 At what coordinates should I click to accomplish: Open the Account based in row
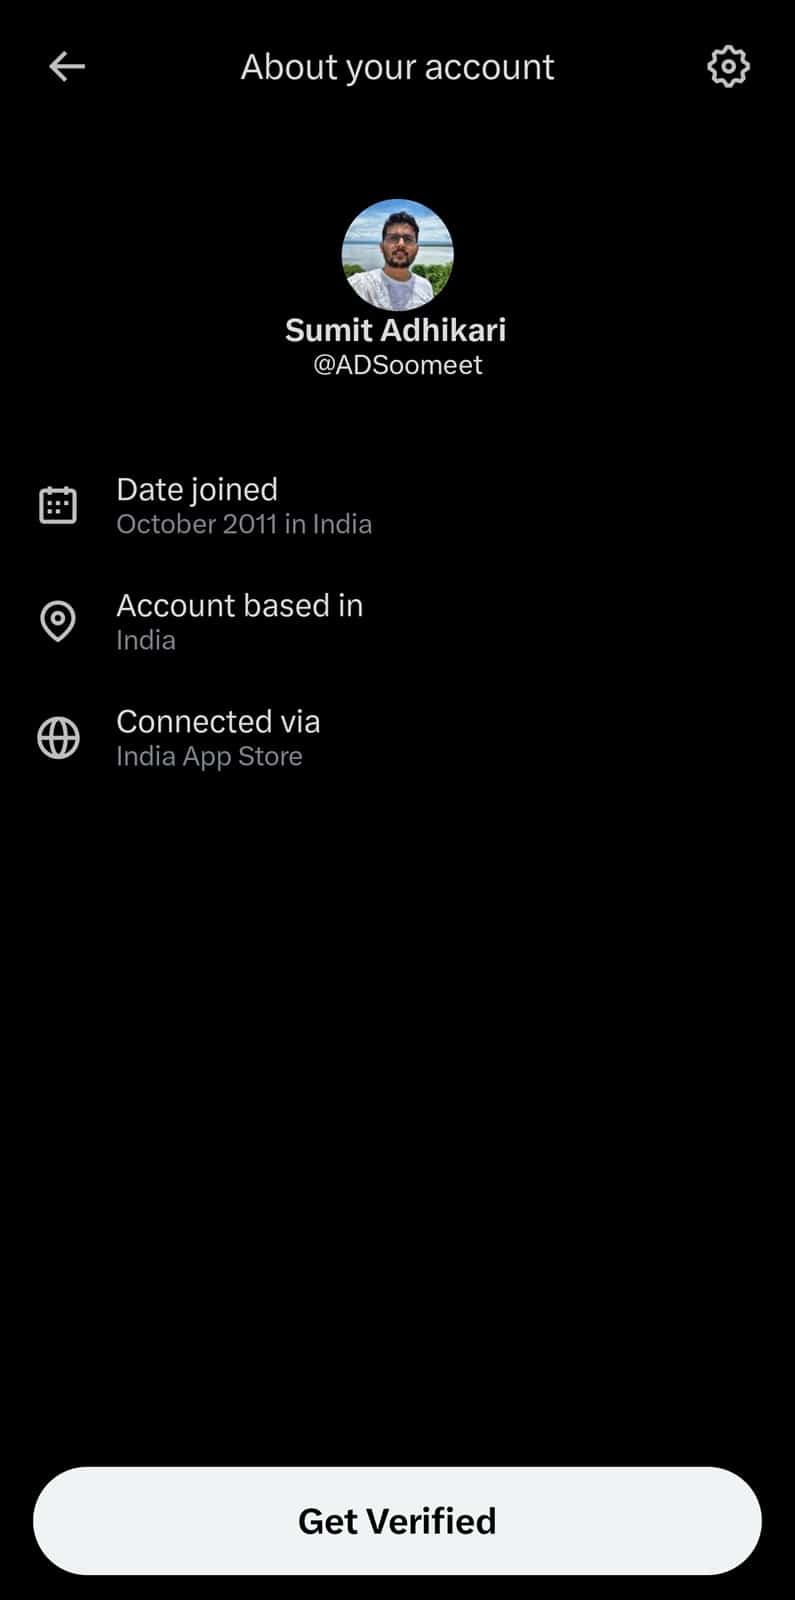click(x=397, y=622)
